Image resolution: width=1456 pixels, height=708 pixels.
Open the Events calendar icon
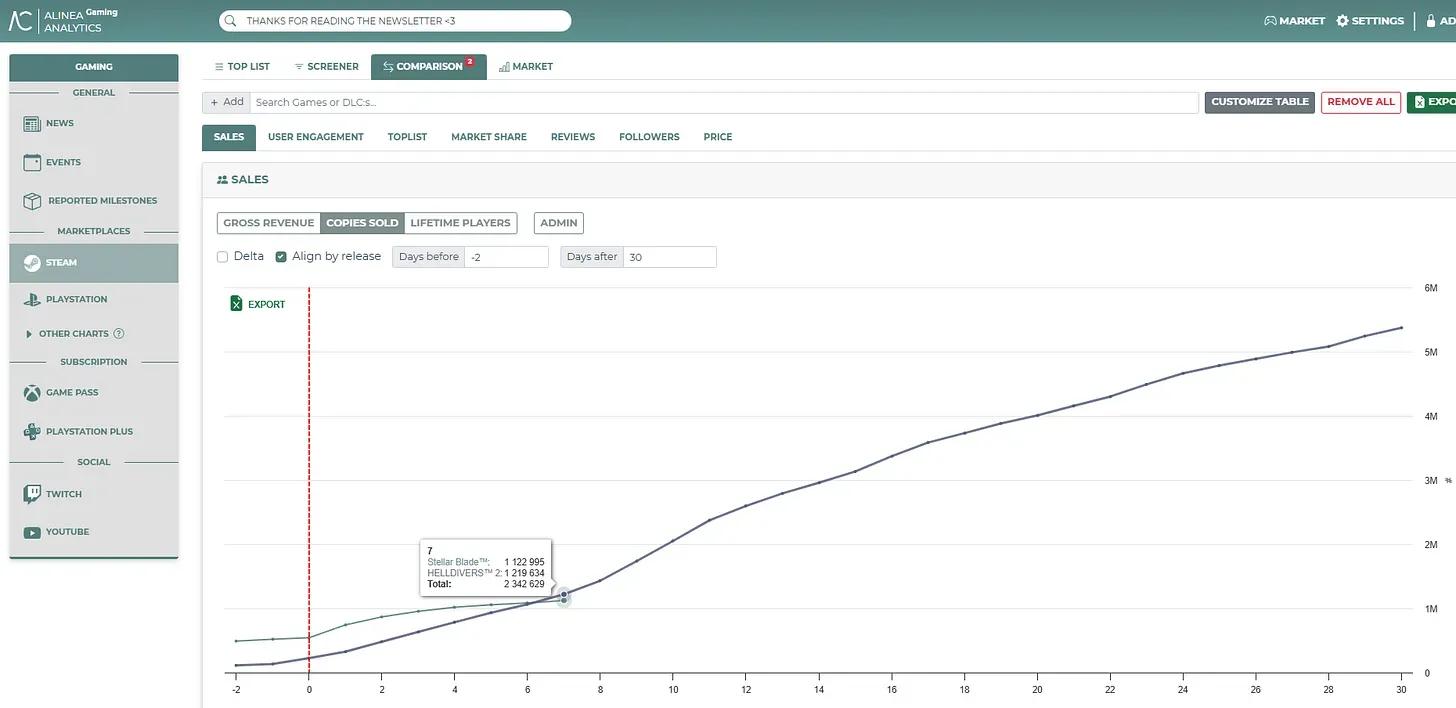coord(32,162)
